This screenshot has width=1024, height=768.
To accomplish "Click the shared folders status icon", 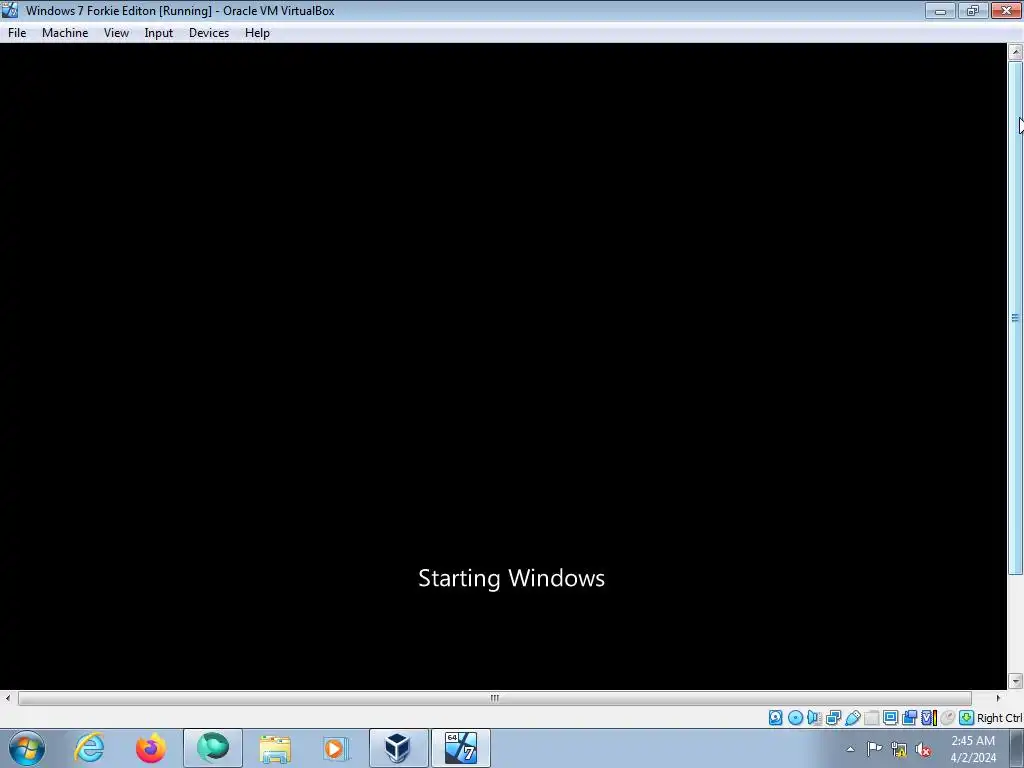I will click(x=871, y=718).
